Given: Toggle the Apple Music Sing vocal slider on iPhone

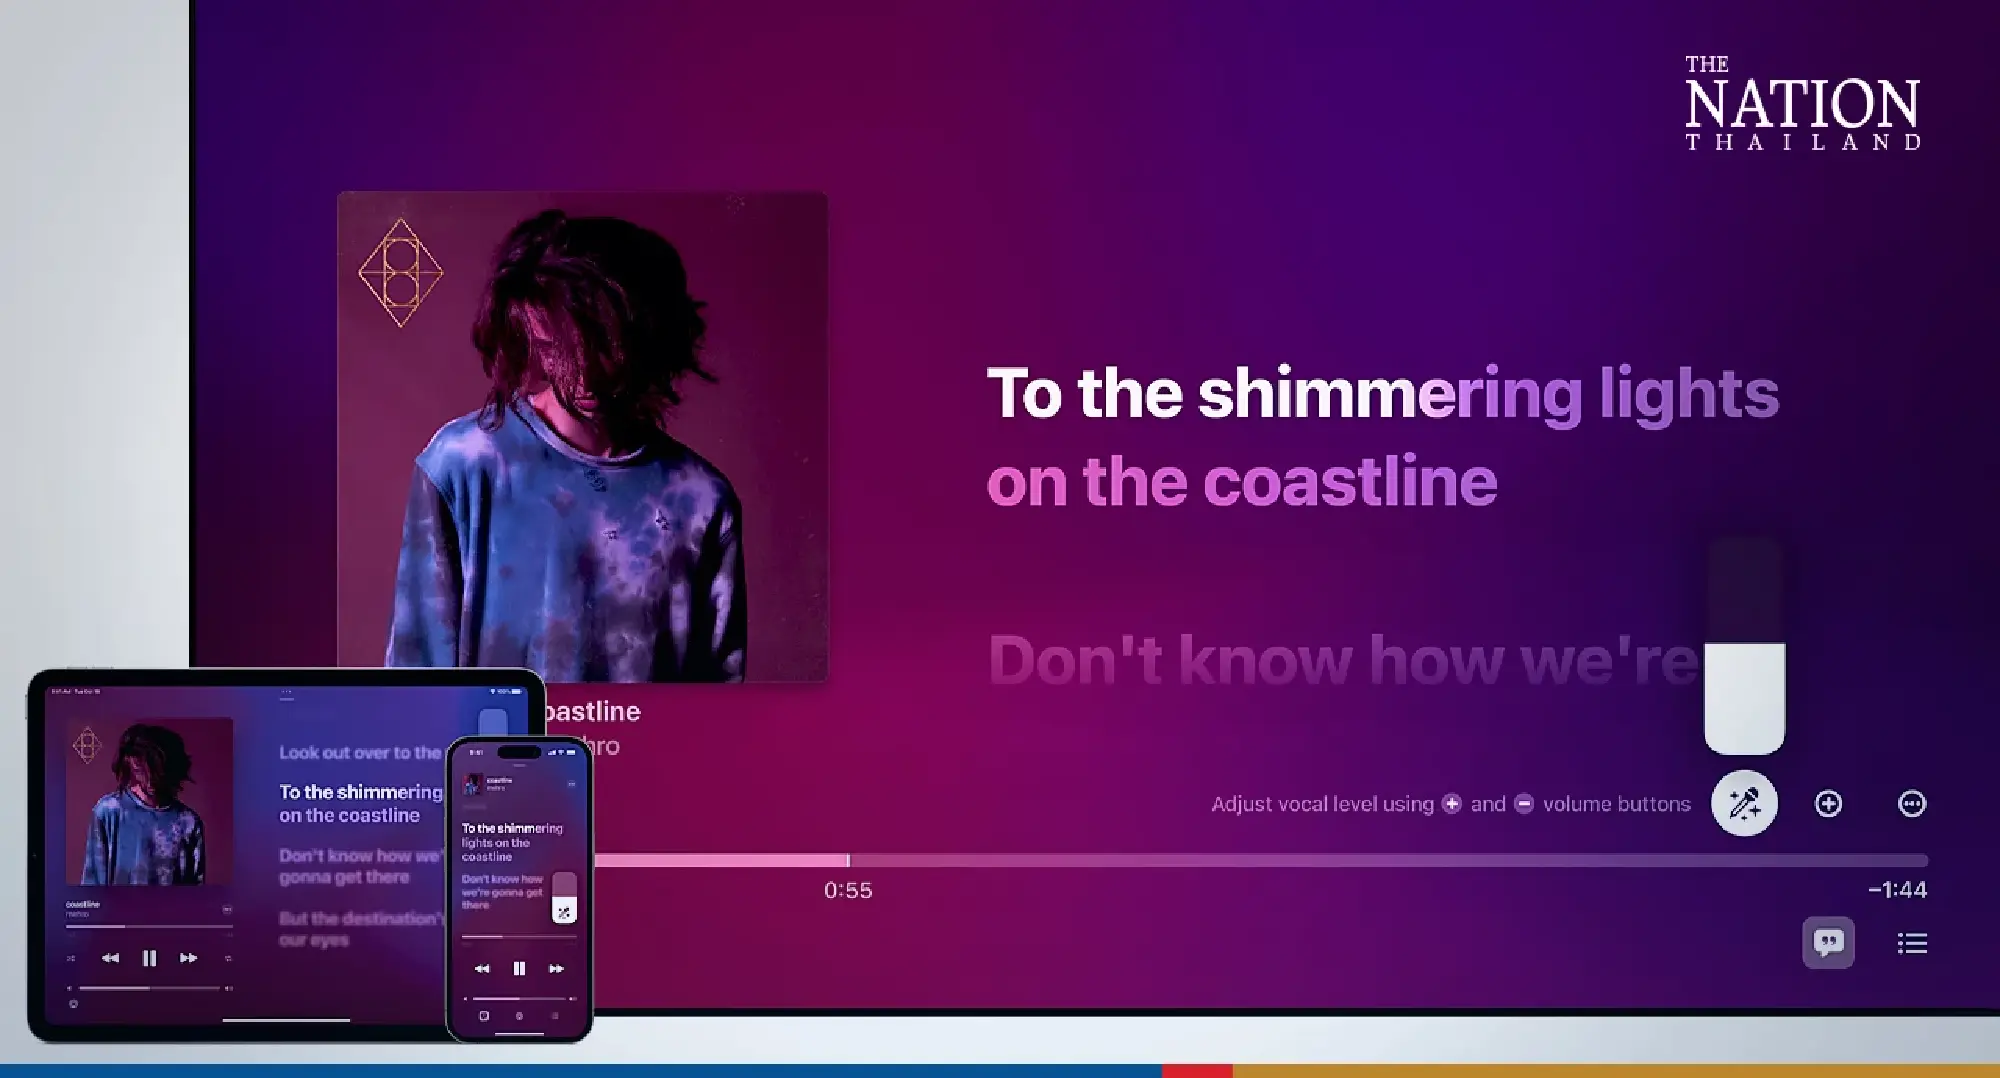Looking at the screenshot, I should pyautogui.click(x=565, y=896).
